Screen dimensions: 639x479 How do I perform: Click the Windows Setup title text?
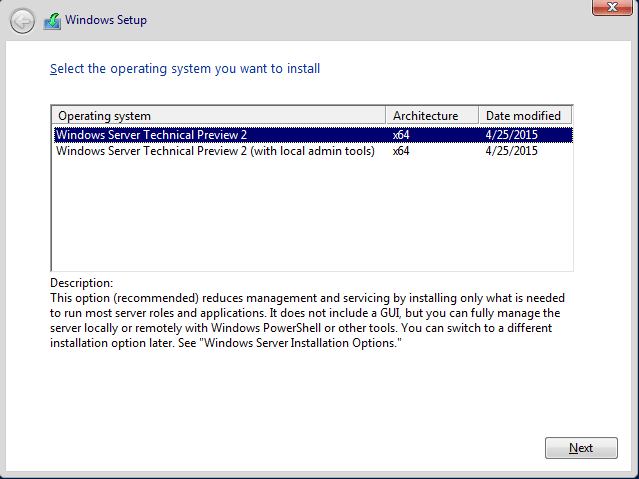107,20
